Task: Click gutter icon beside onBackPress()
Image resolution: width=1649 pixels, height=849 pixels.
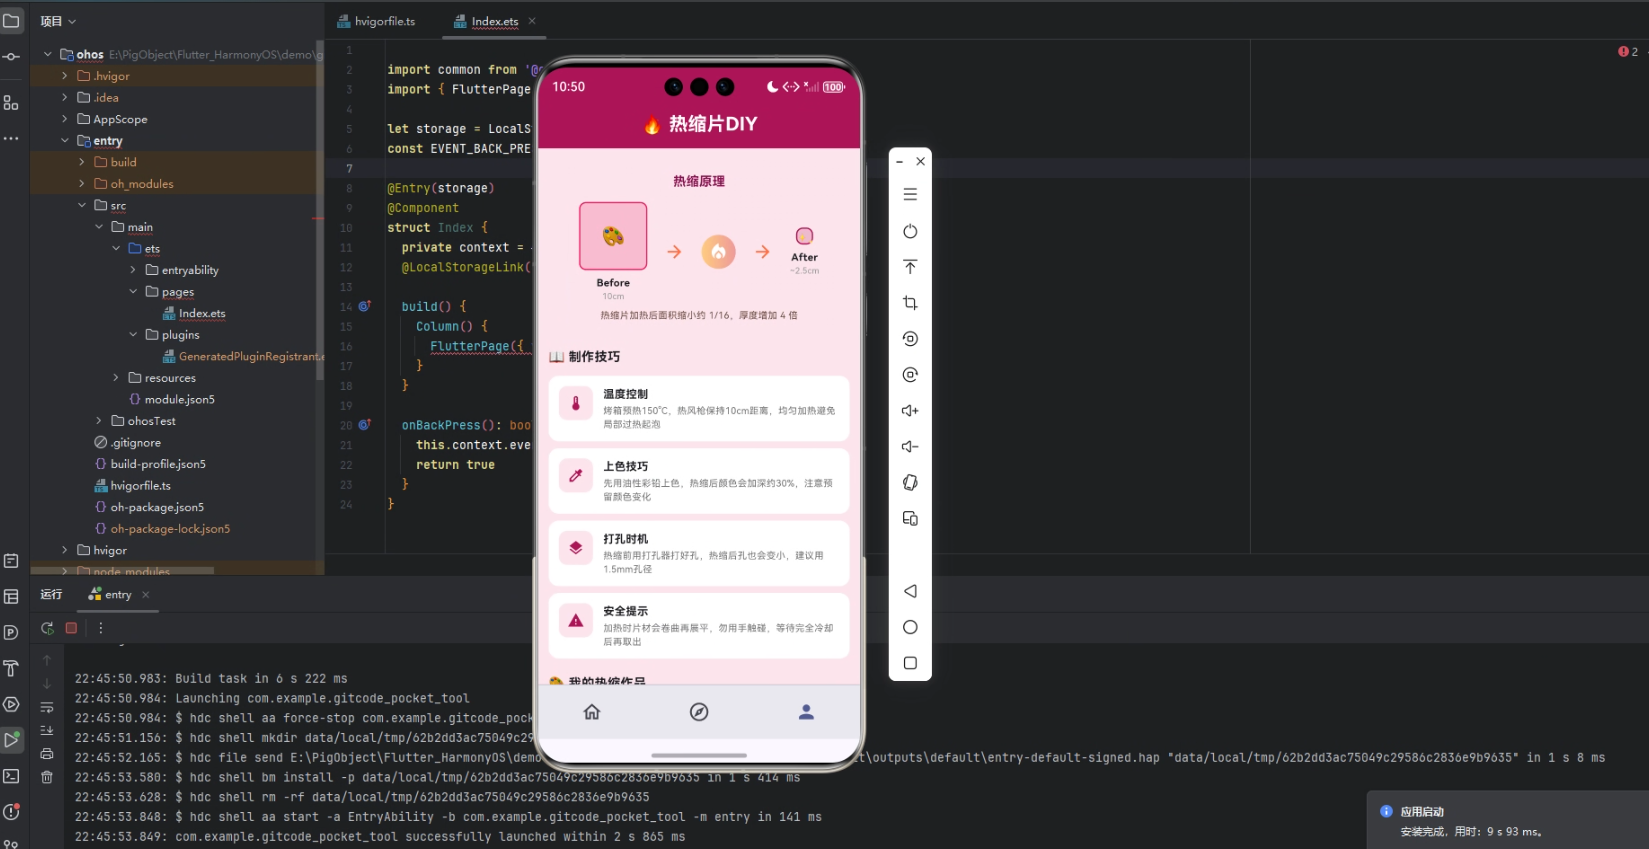Action: click(x=365, y=425)
